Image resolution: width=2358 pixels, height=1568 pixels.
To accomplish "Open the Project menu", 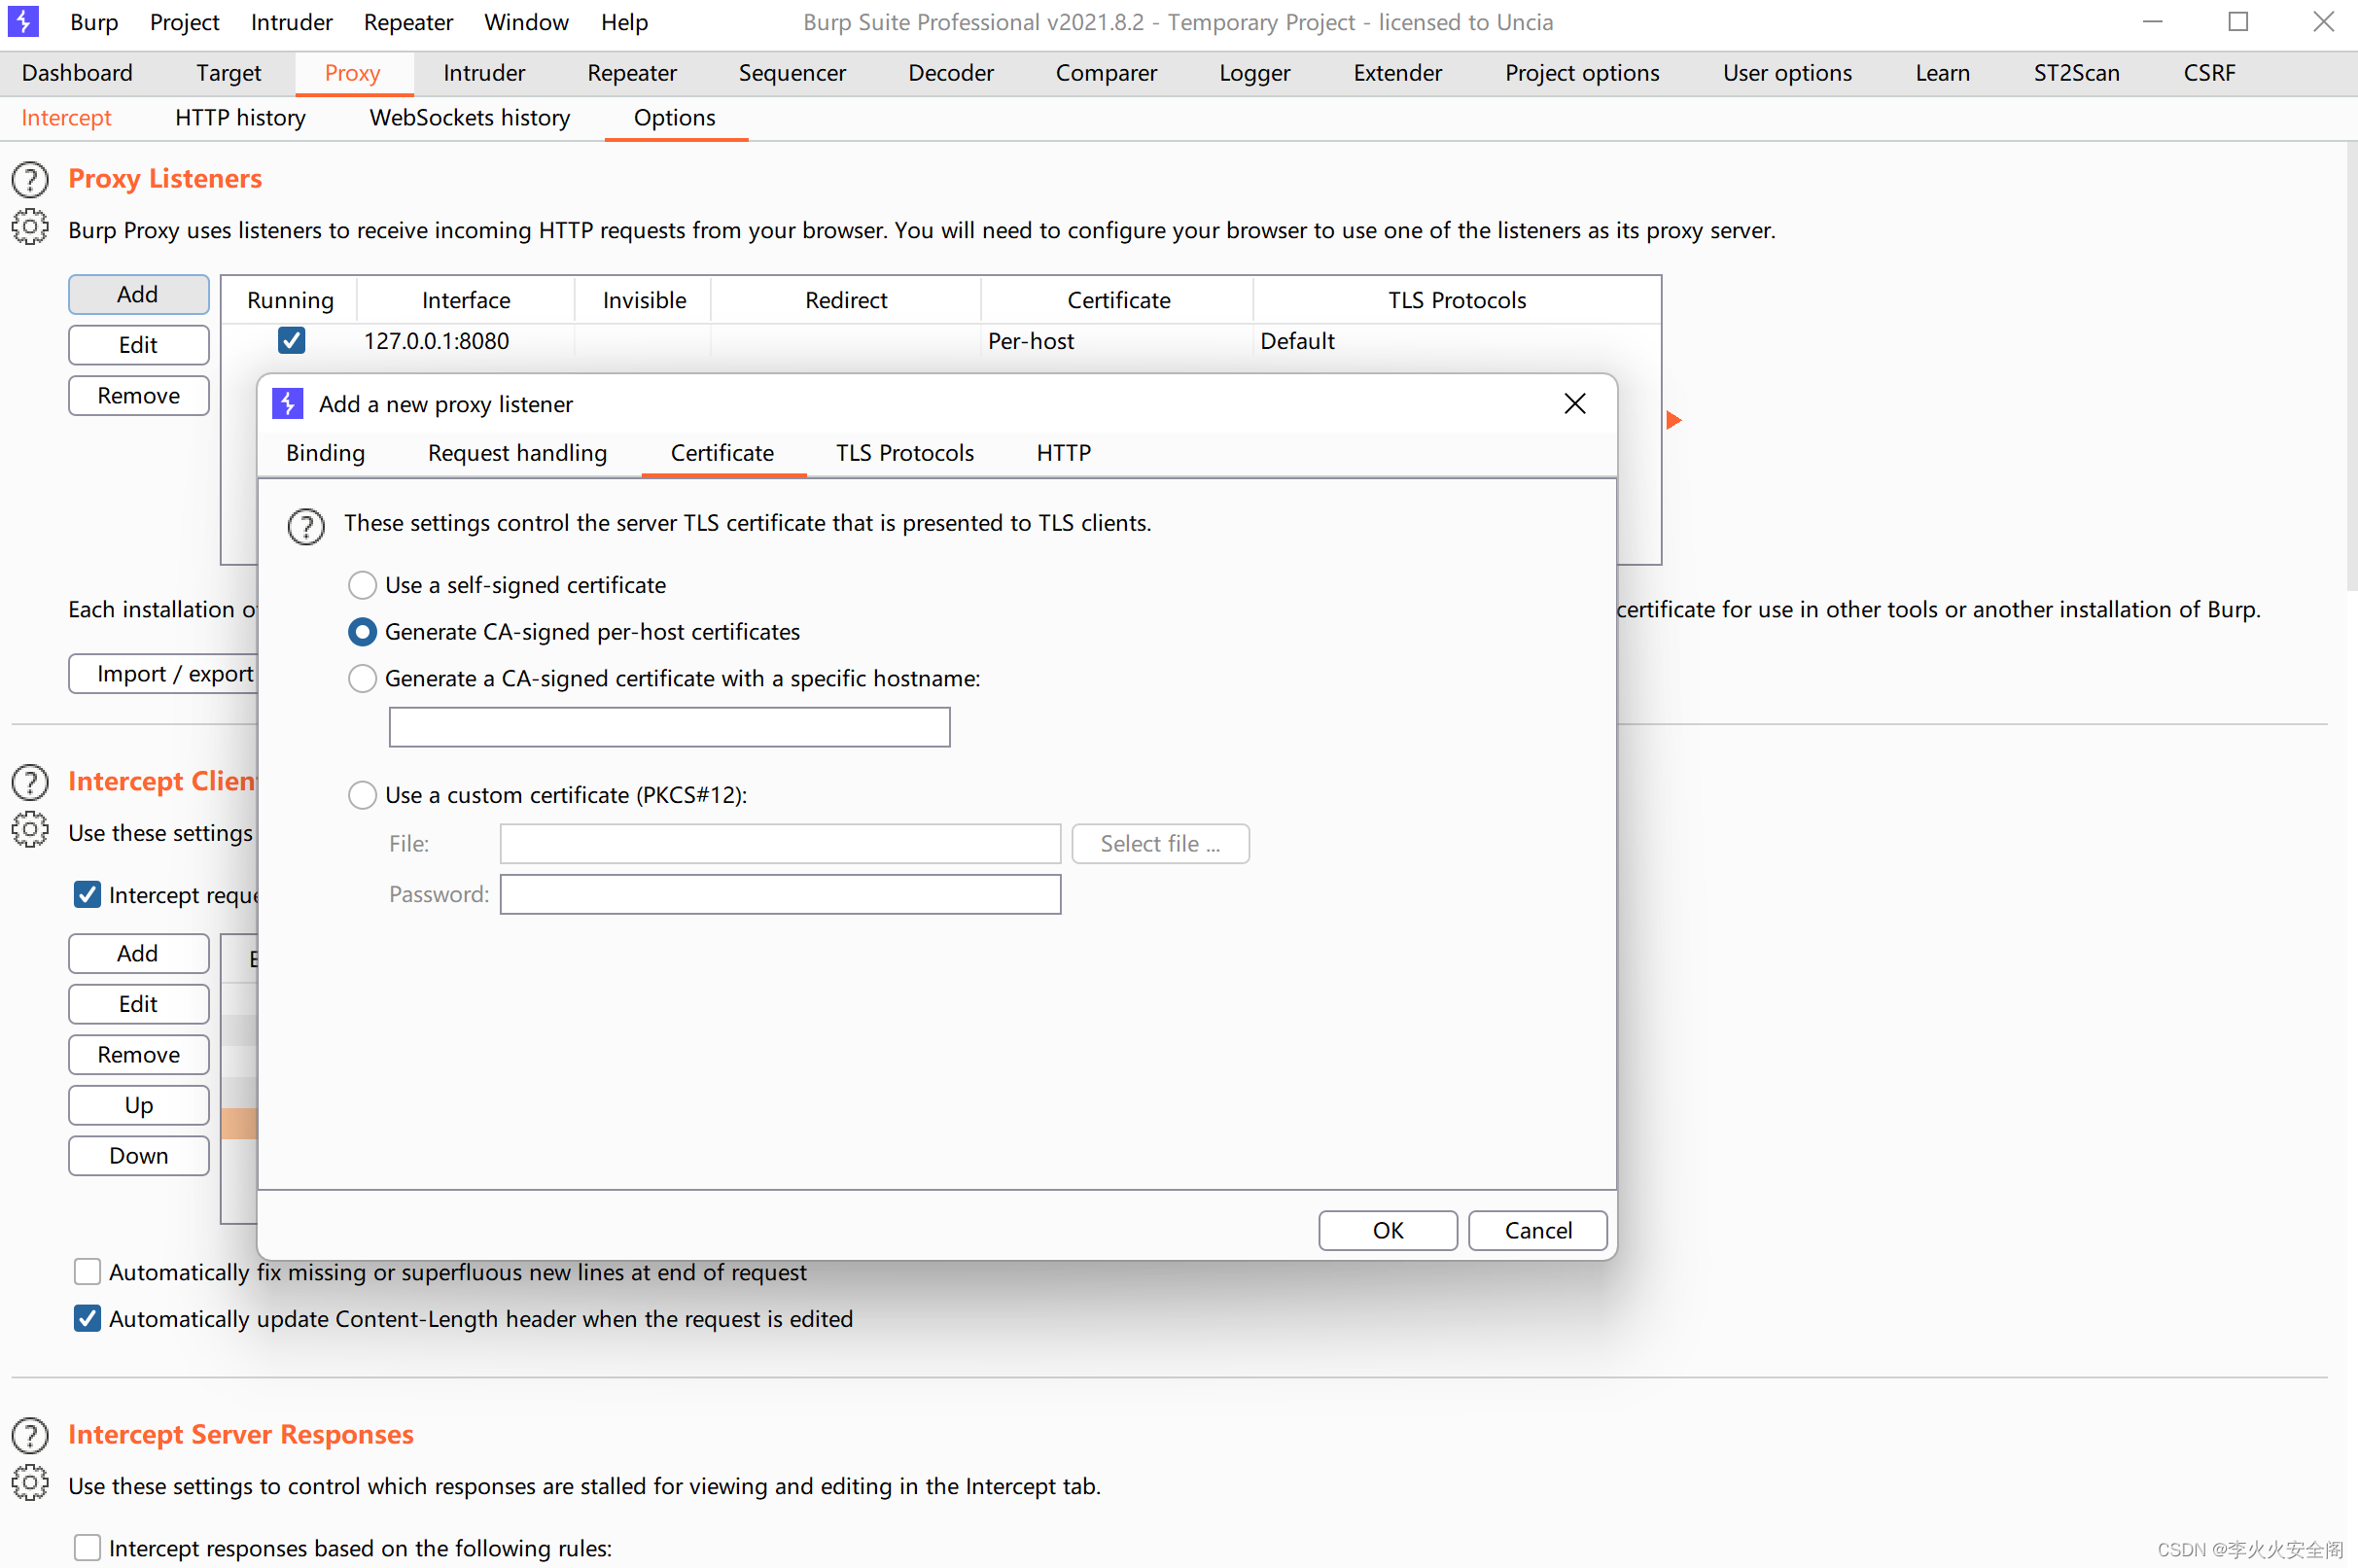I will pos(184,22).
